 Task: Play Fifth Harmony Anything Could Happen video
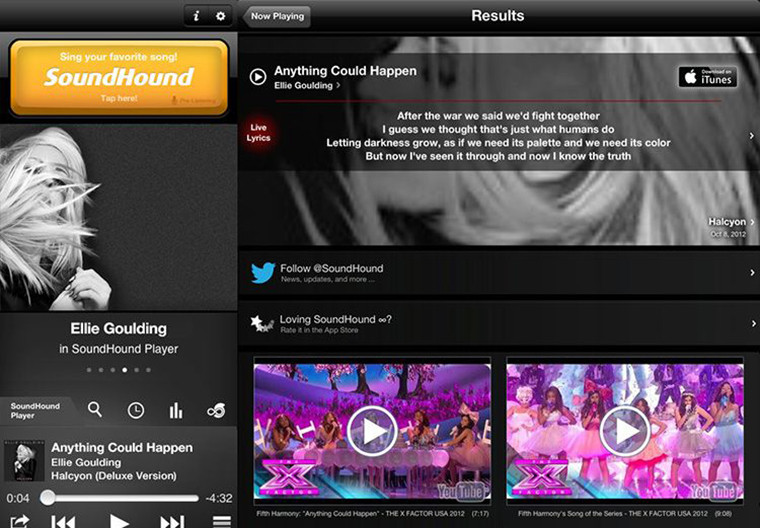(x=372, y=431)
